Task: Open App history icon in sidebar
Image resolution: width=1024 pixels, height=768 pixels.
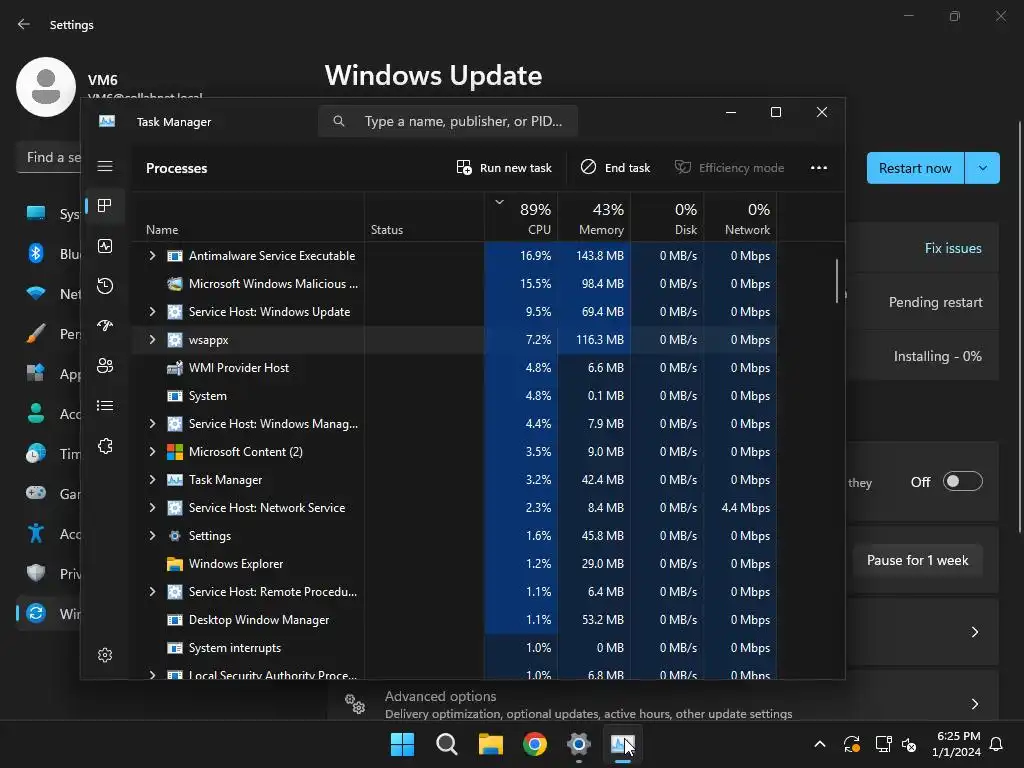Action: click(104, 286)
